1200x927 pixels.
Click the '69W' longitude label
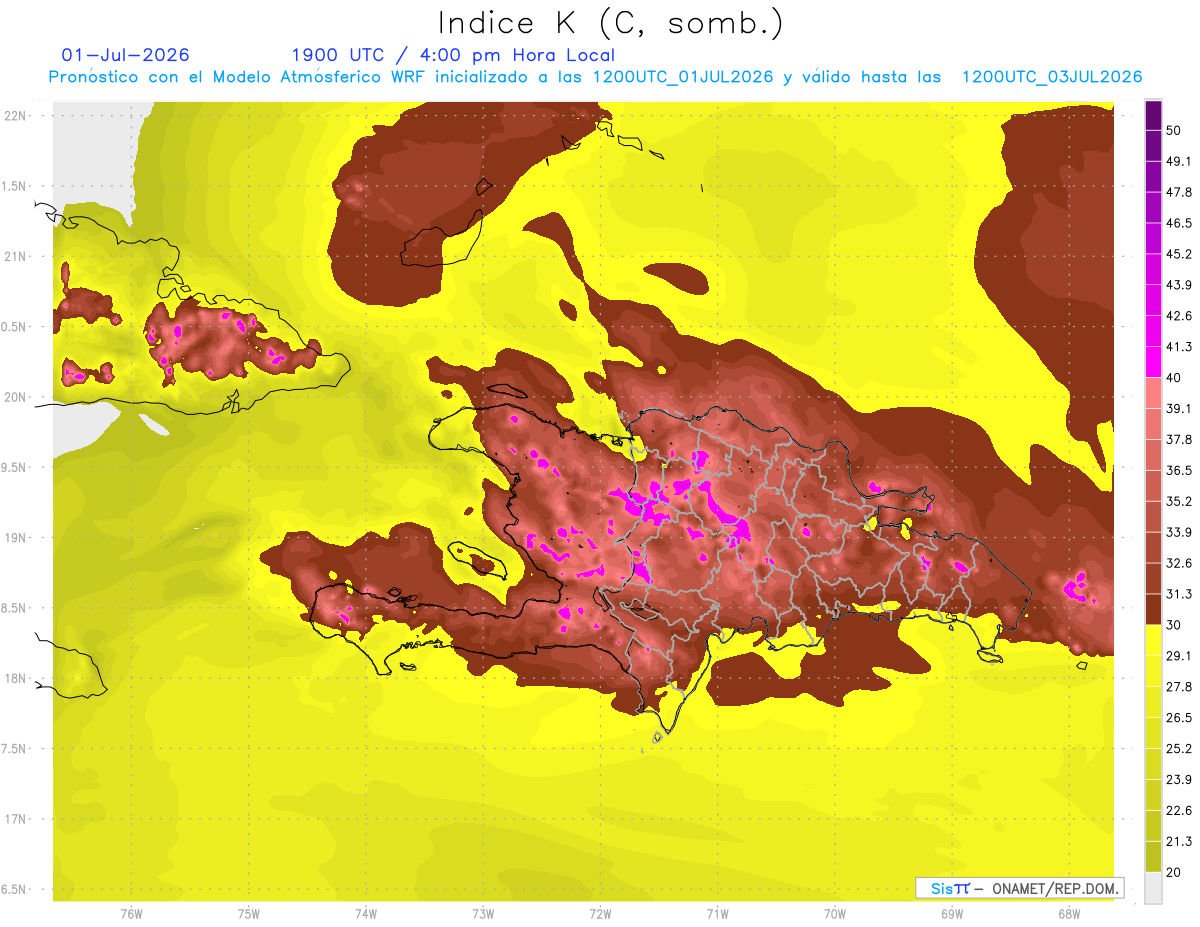(952, 914)
